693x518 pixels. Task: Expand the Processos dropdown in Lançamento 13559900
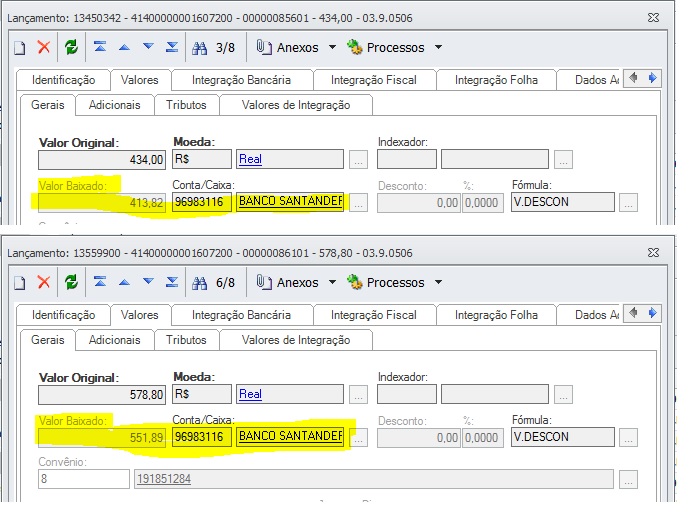coord(438,283)
